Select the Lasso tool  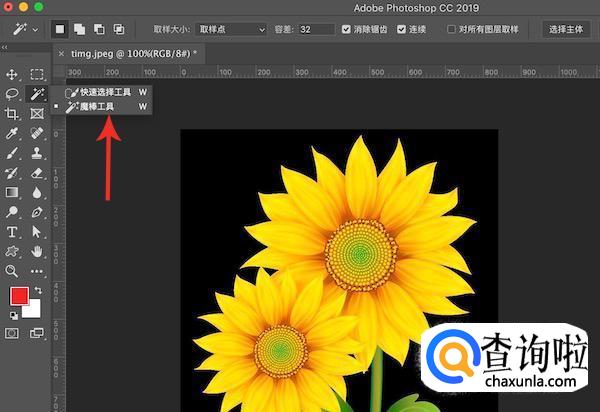click(12, 94)
